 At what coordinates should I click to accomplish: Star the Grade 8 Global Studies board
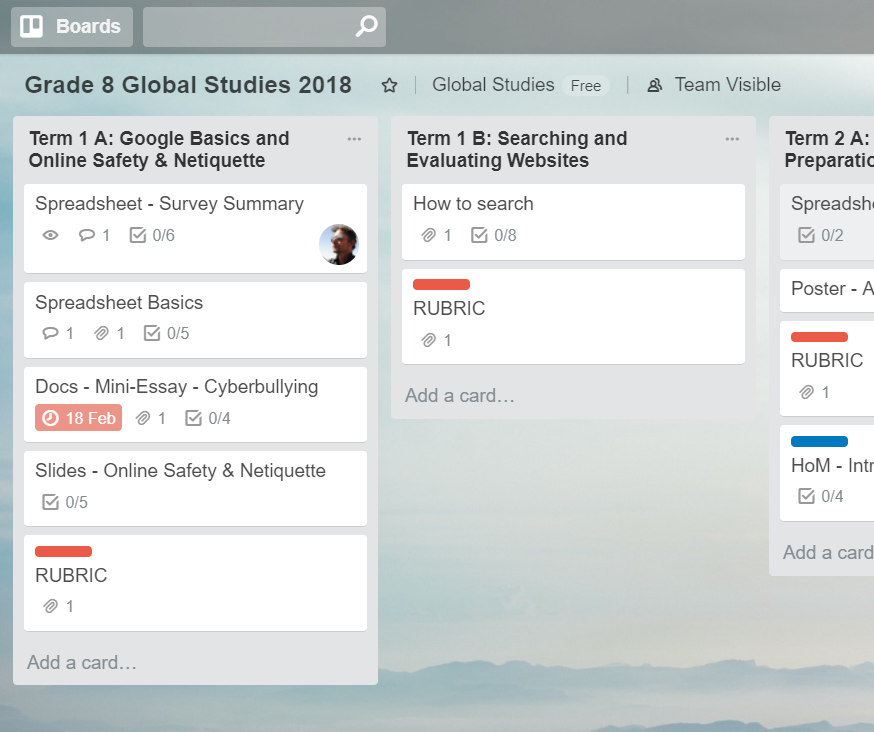click(x=390, y=86)
